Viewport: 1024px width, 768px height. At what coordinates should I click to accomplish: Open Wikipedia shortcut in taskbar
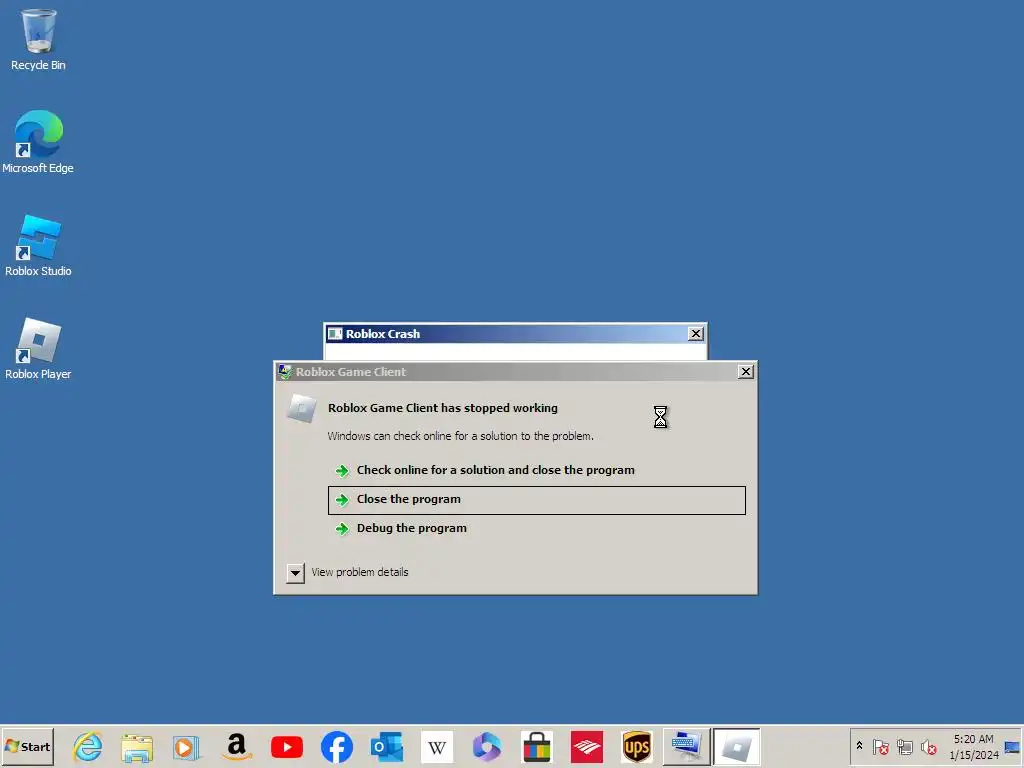tap(437, 747)
